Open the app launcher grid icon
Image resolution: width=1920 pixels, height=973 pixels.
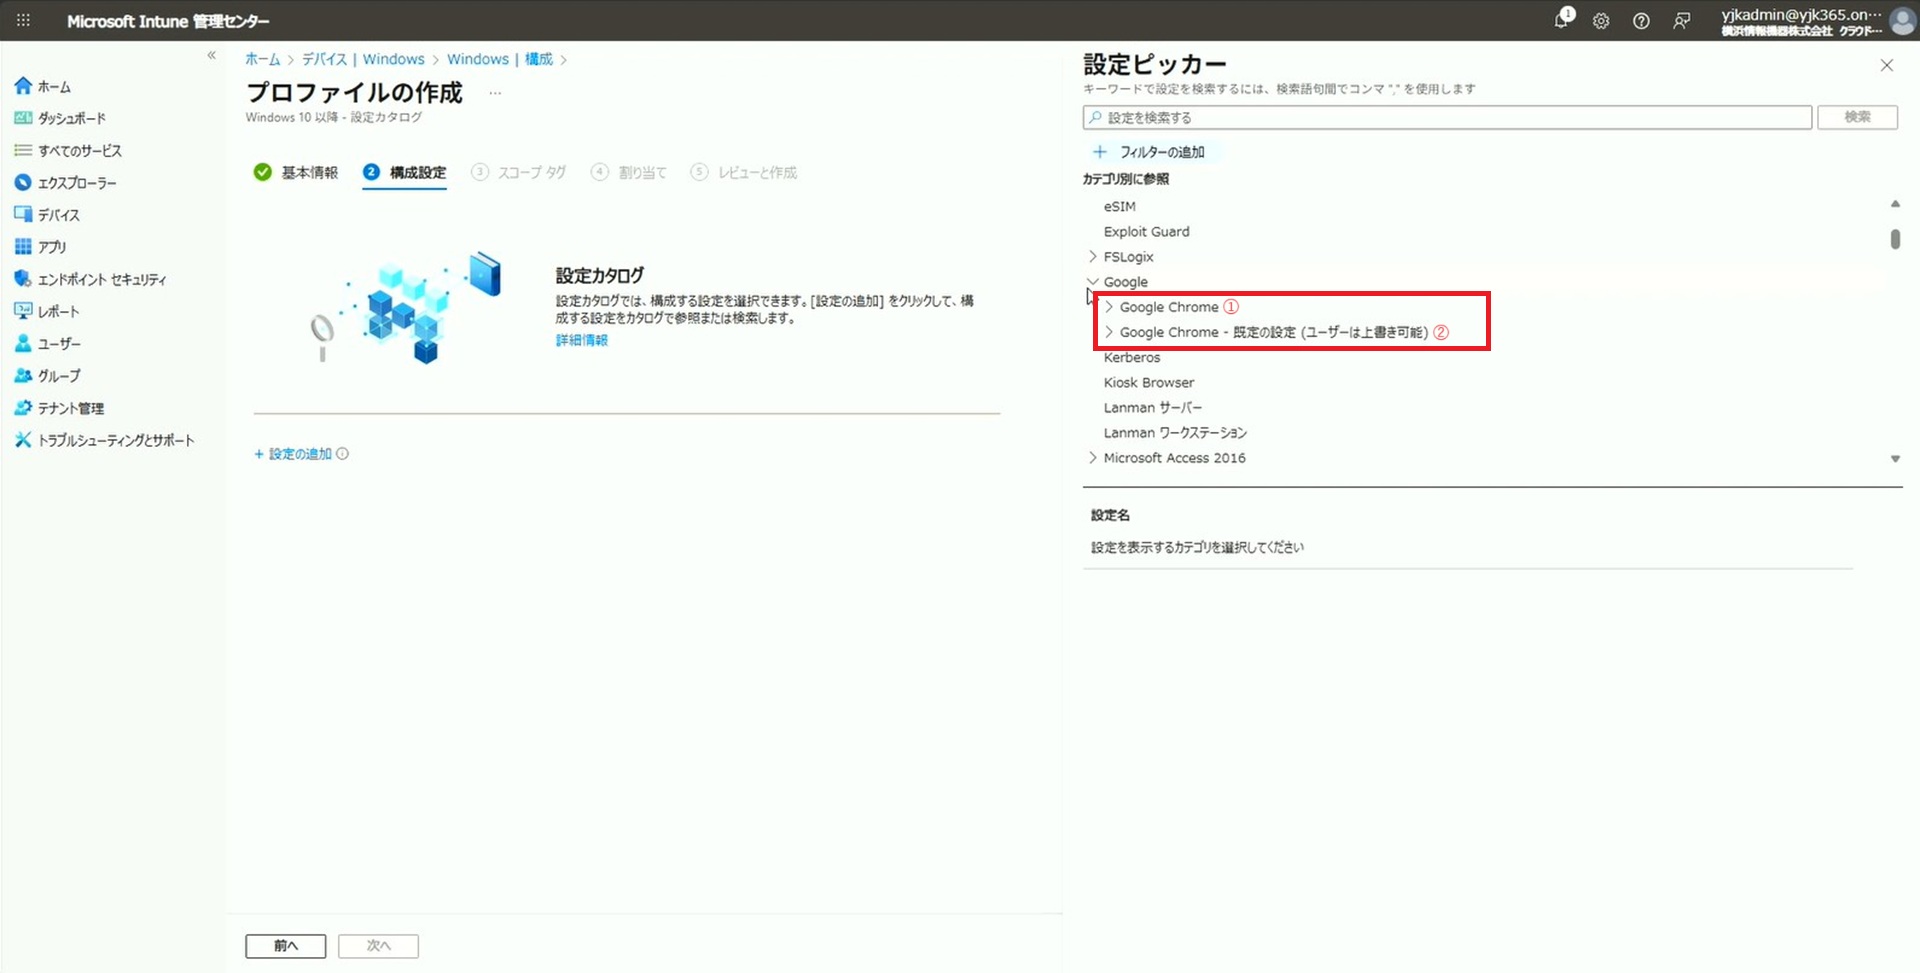(23, 20)
